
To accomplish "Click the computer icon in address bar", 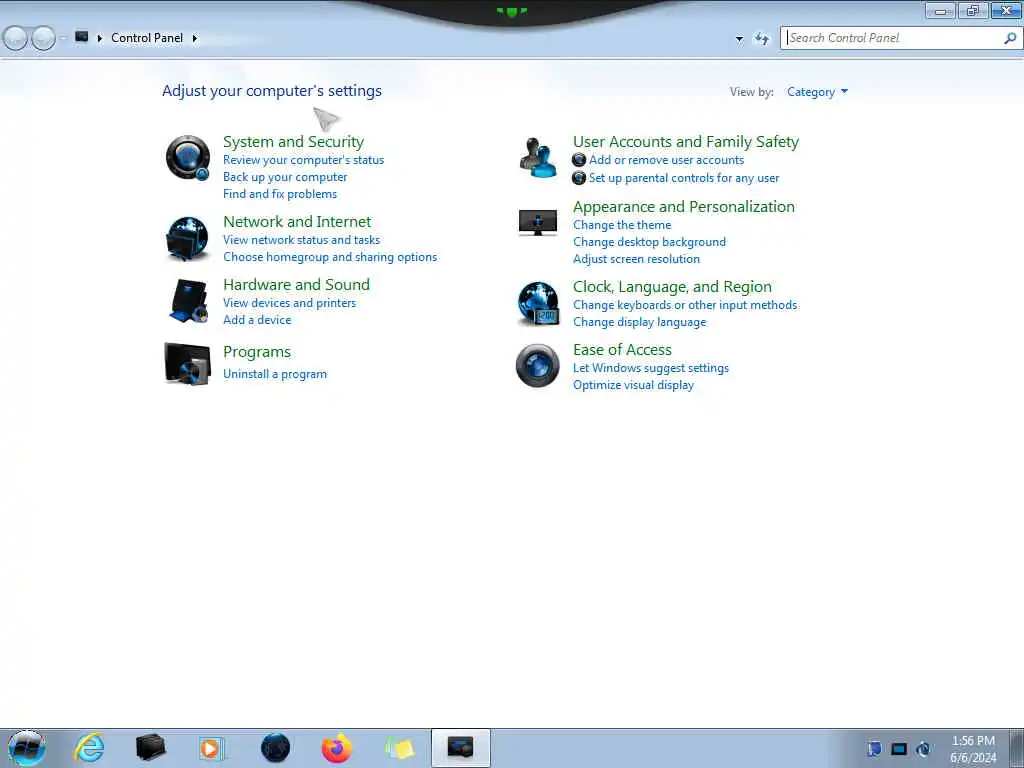I will point(82,37).
